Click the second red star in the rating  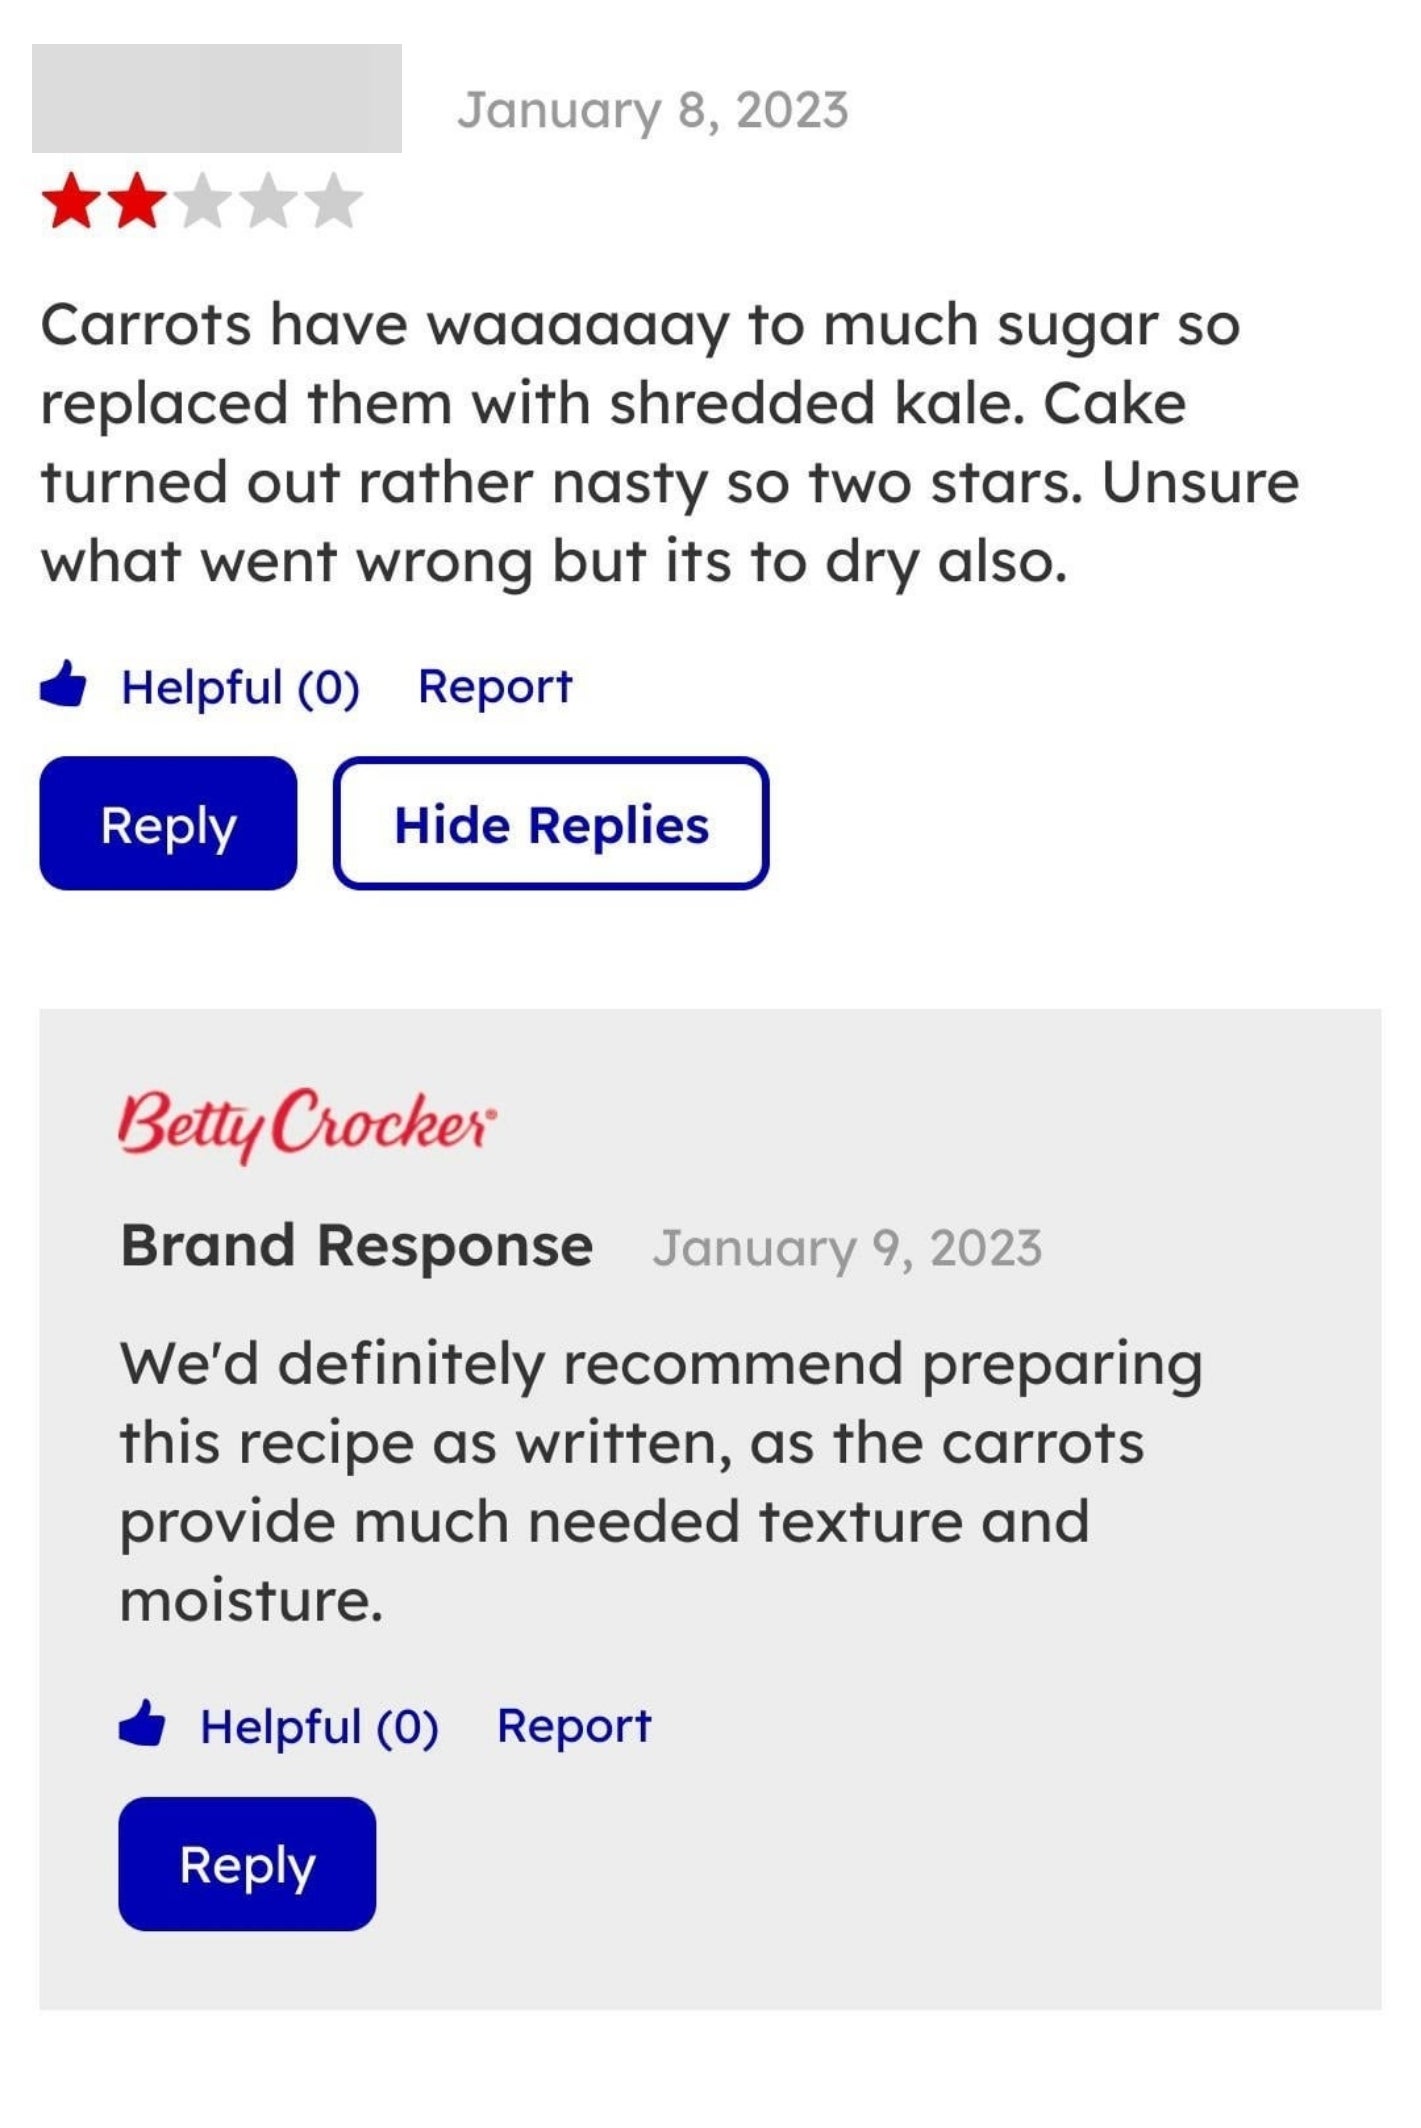pos(140,200)
